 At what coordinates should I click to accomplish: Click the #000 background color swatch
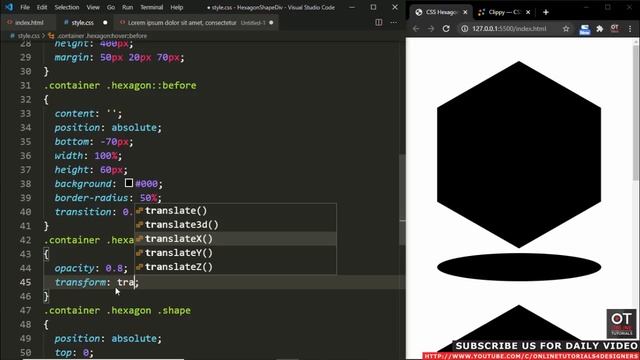point(129,183)
